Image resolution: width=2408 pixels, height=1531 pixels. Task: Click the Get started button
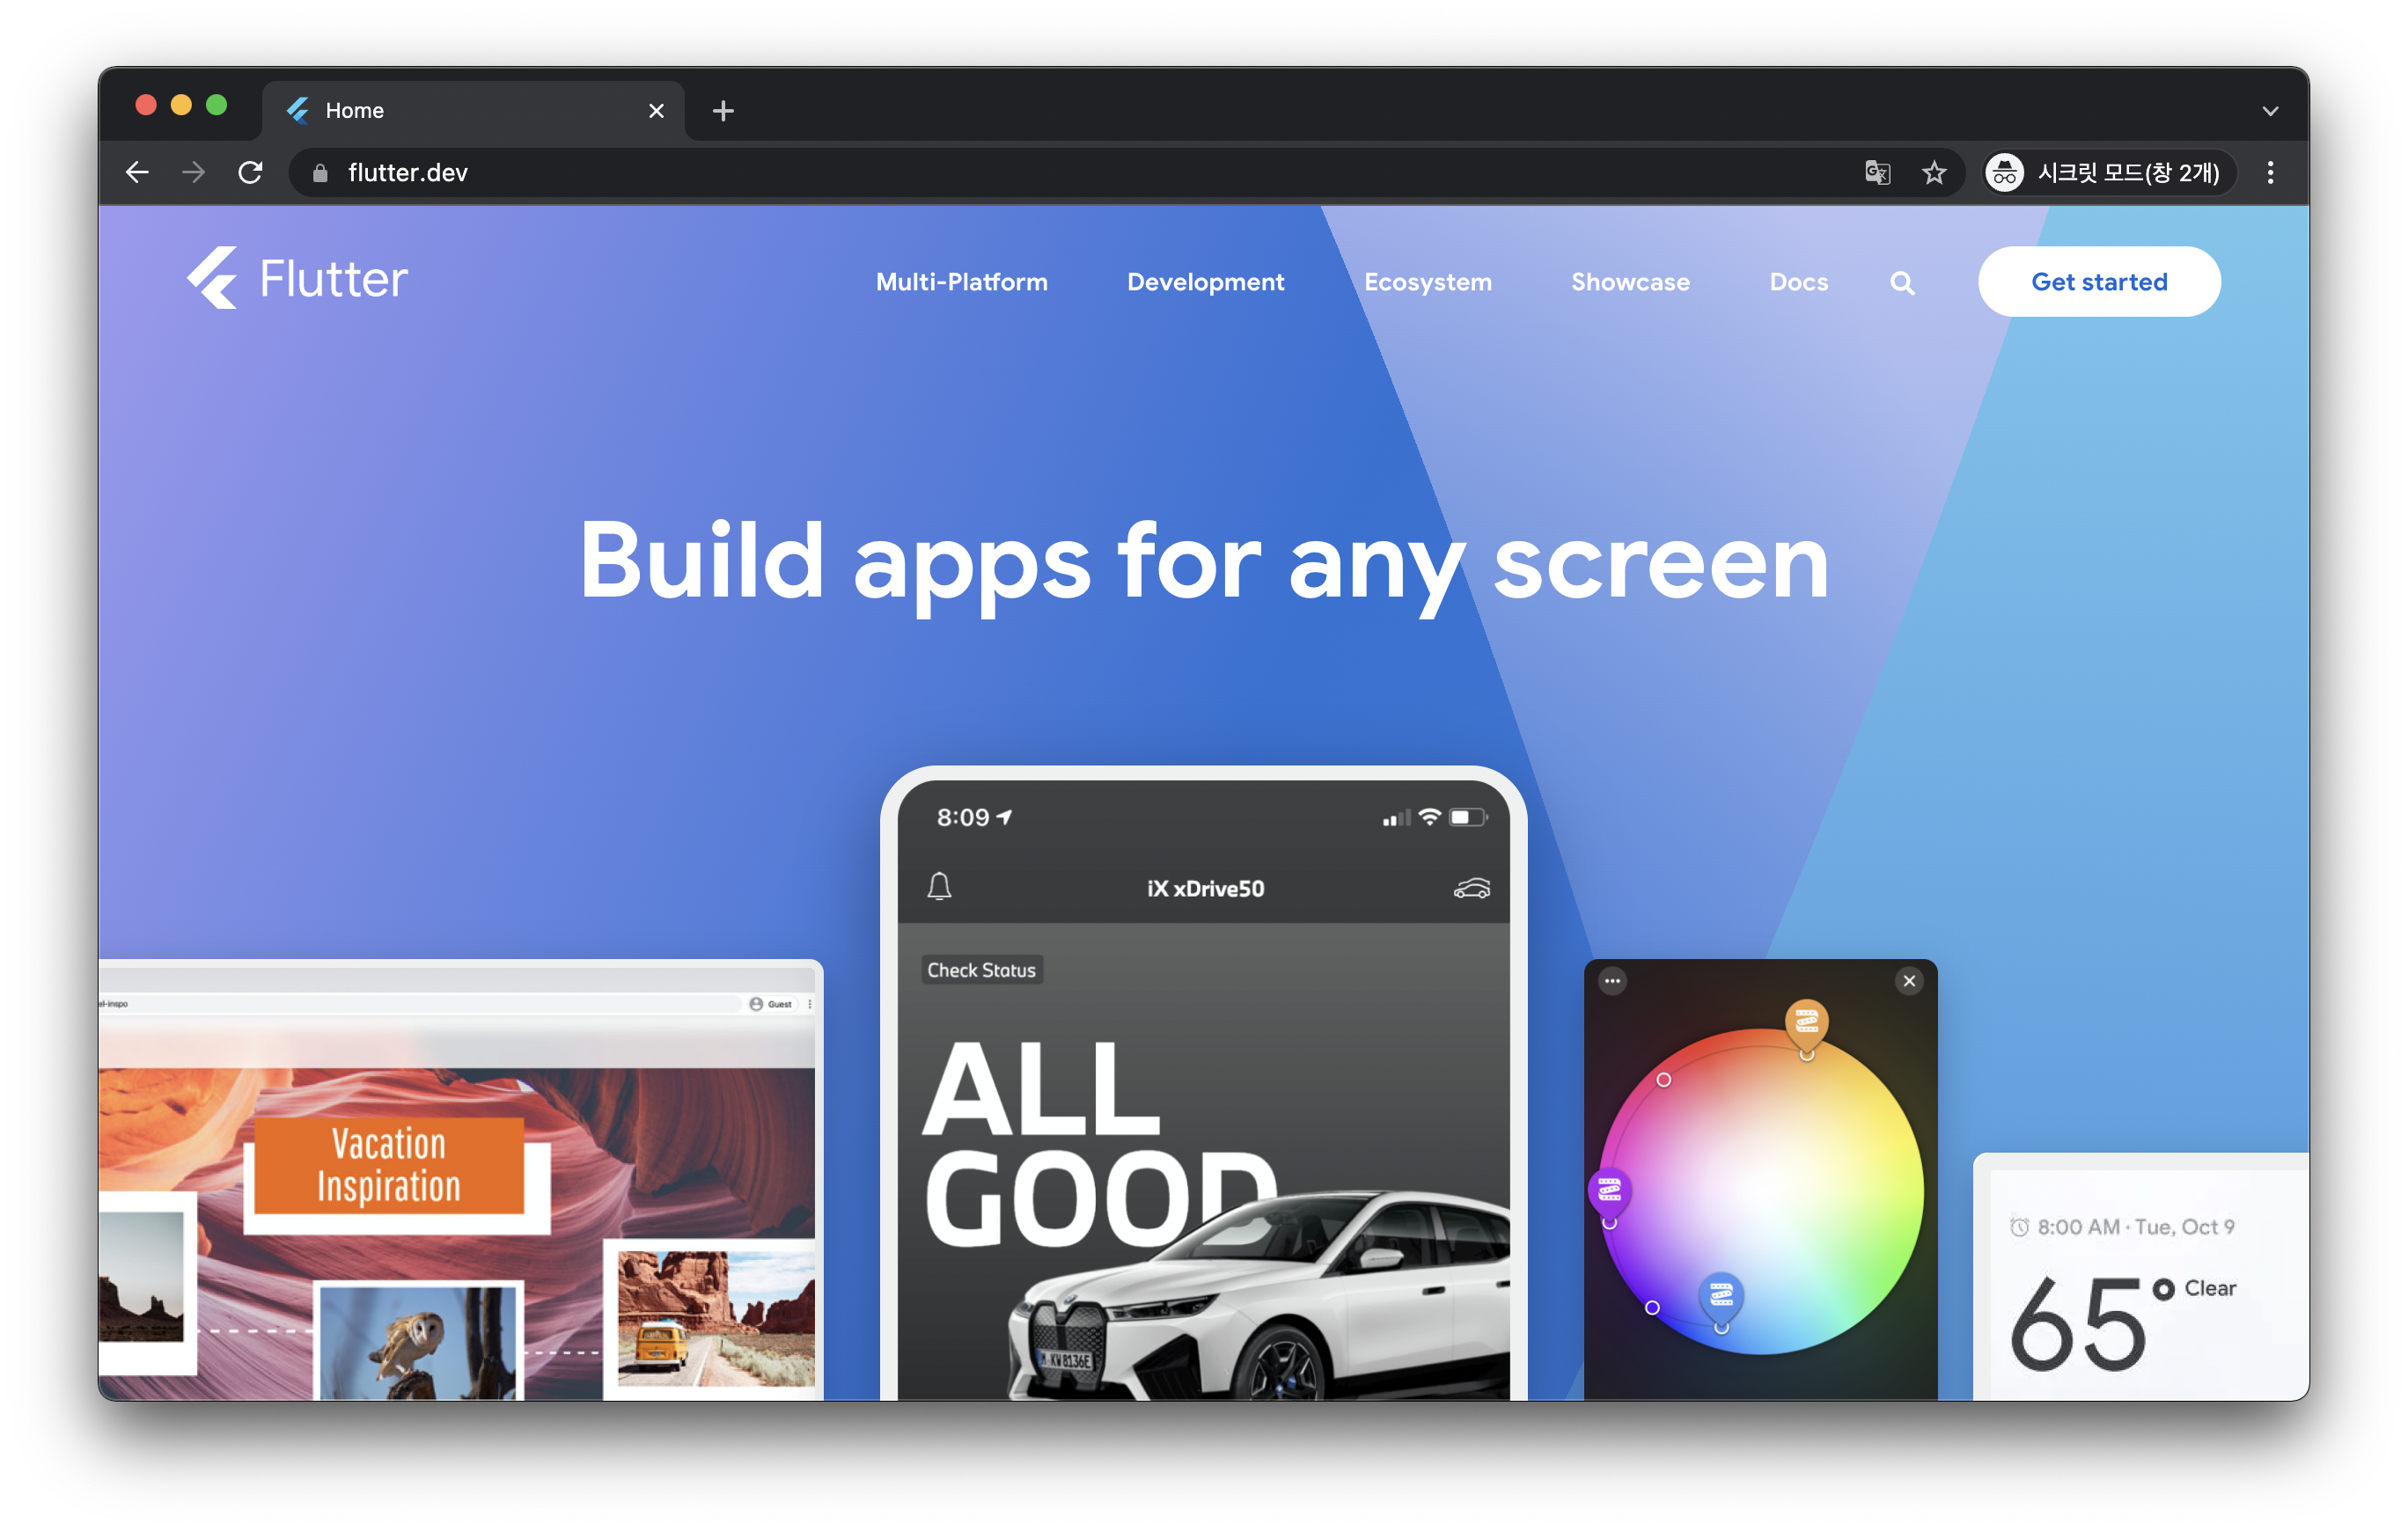coord(2099,282)
